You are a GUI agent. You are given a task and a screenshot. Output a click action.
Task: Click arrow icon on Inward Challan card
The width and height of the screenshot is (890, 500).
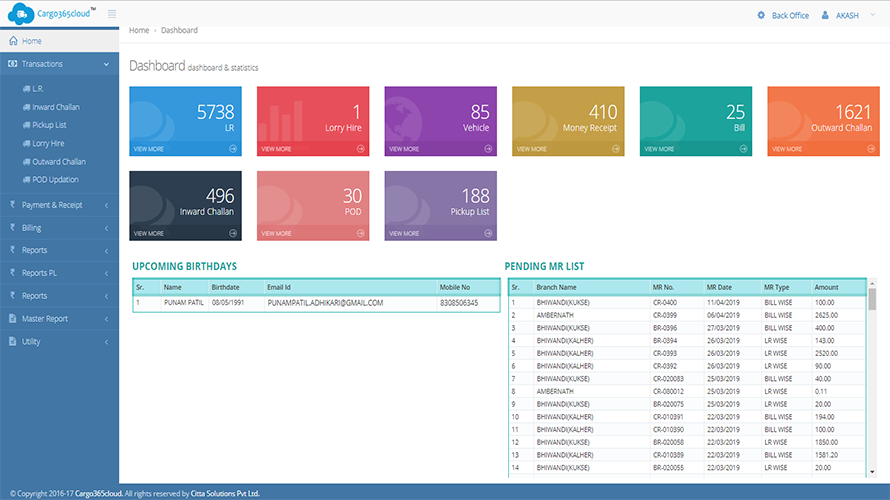(233, 233)
